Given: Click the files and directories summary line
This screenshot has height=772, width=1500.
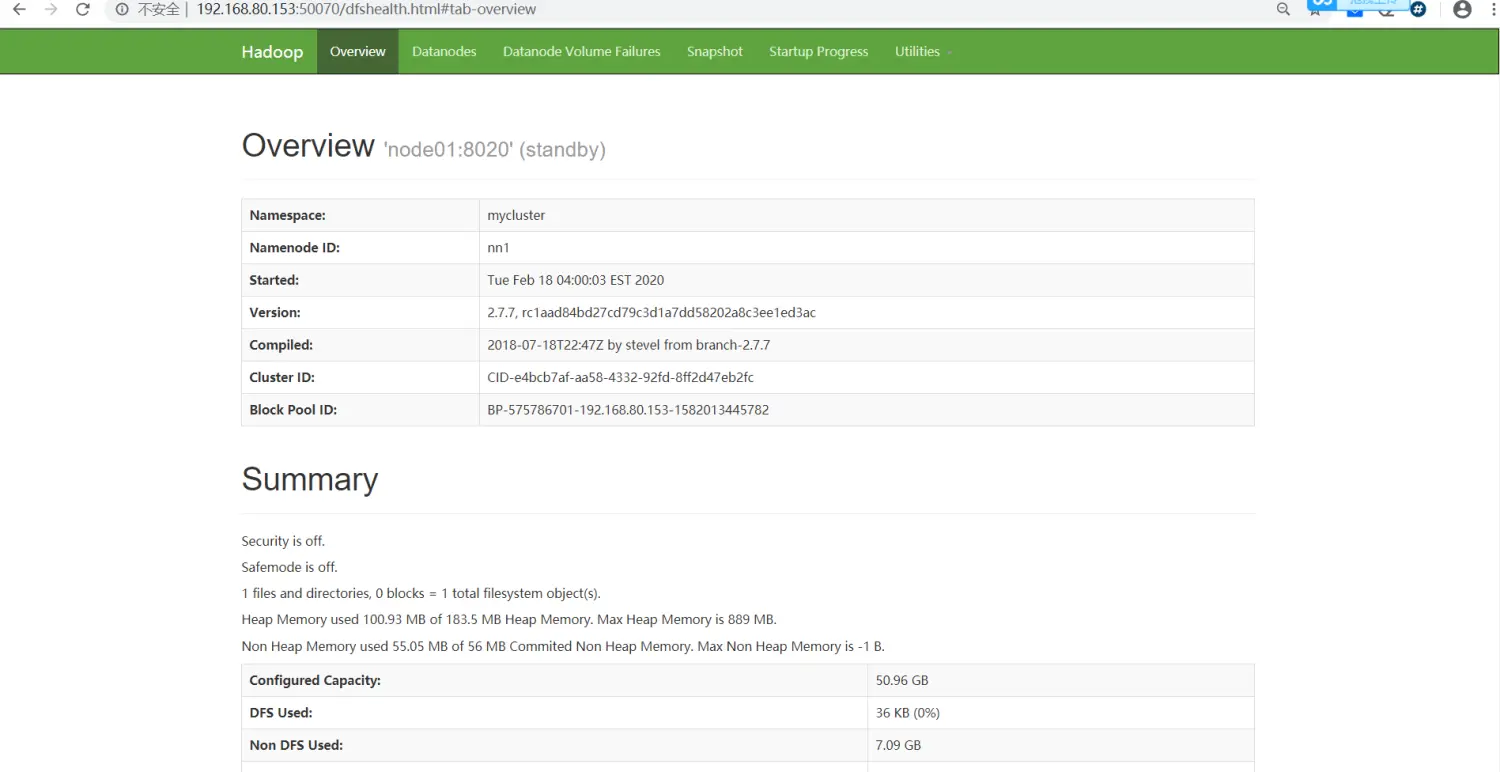Looking at the screenshot, I should pyautogui.click(x=421, y=594).
